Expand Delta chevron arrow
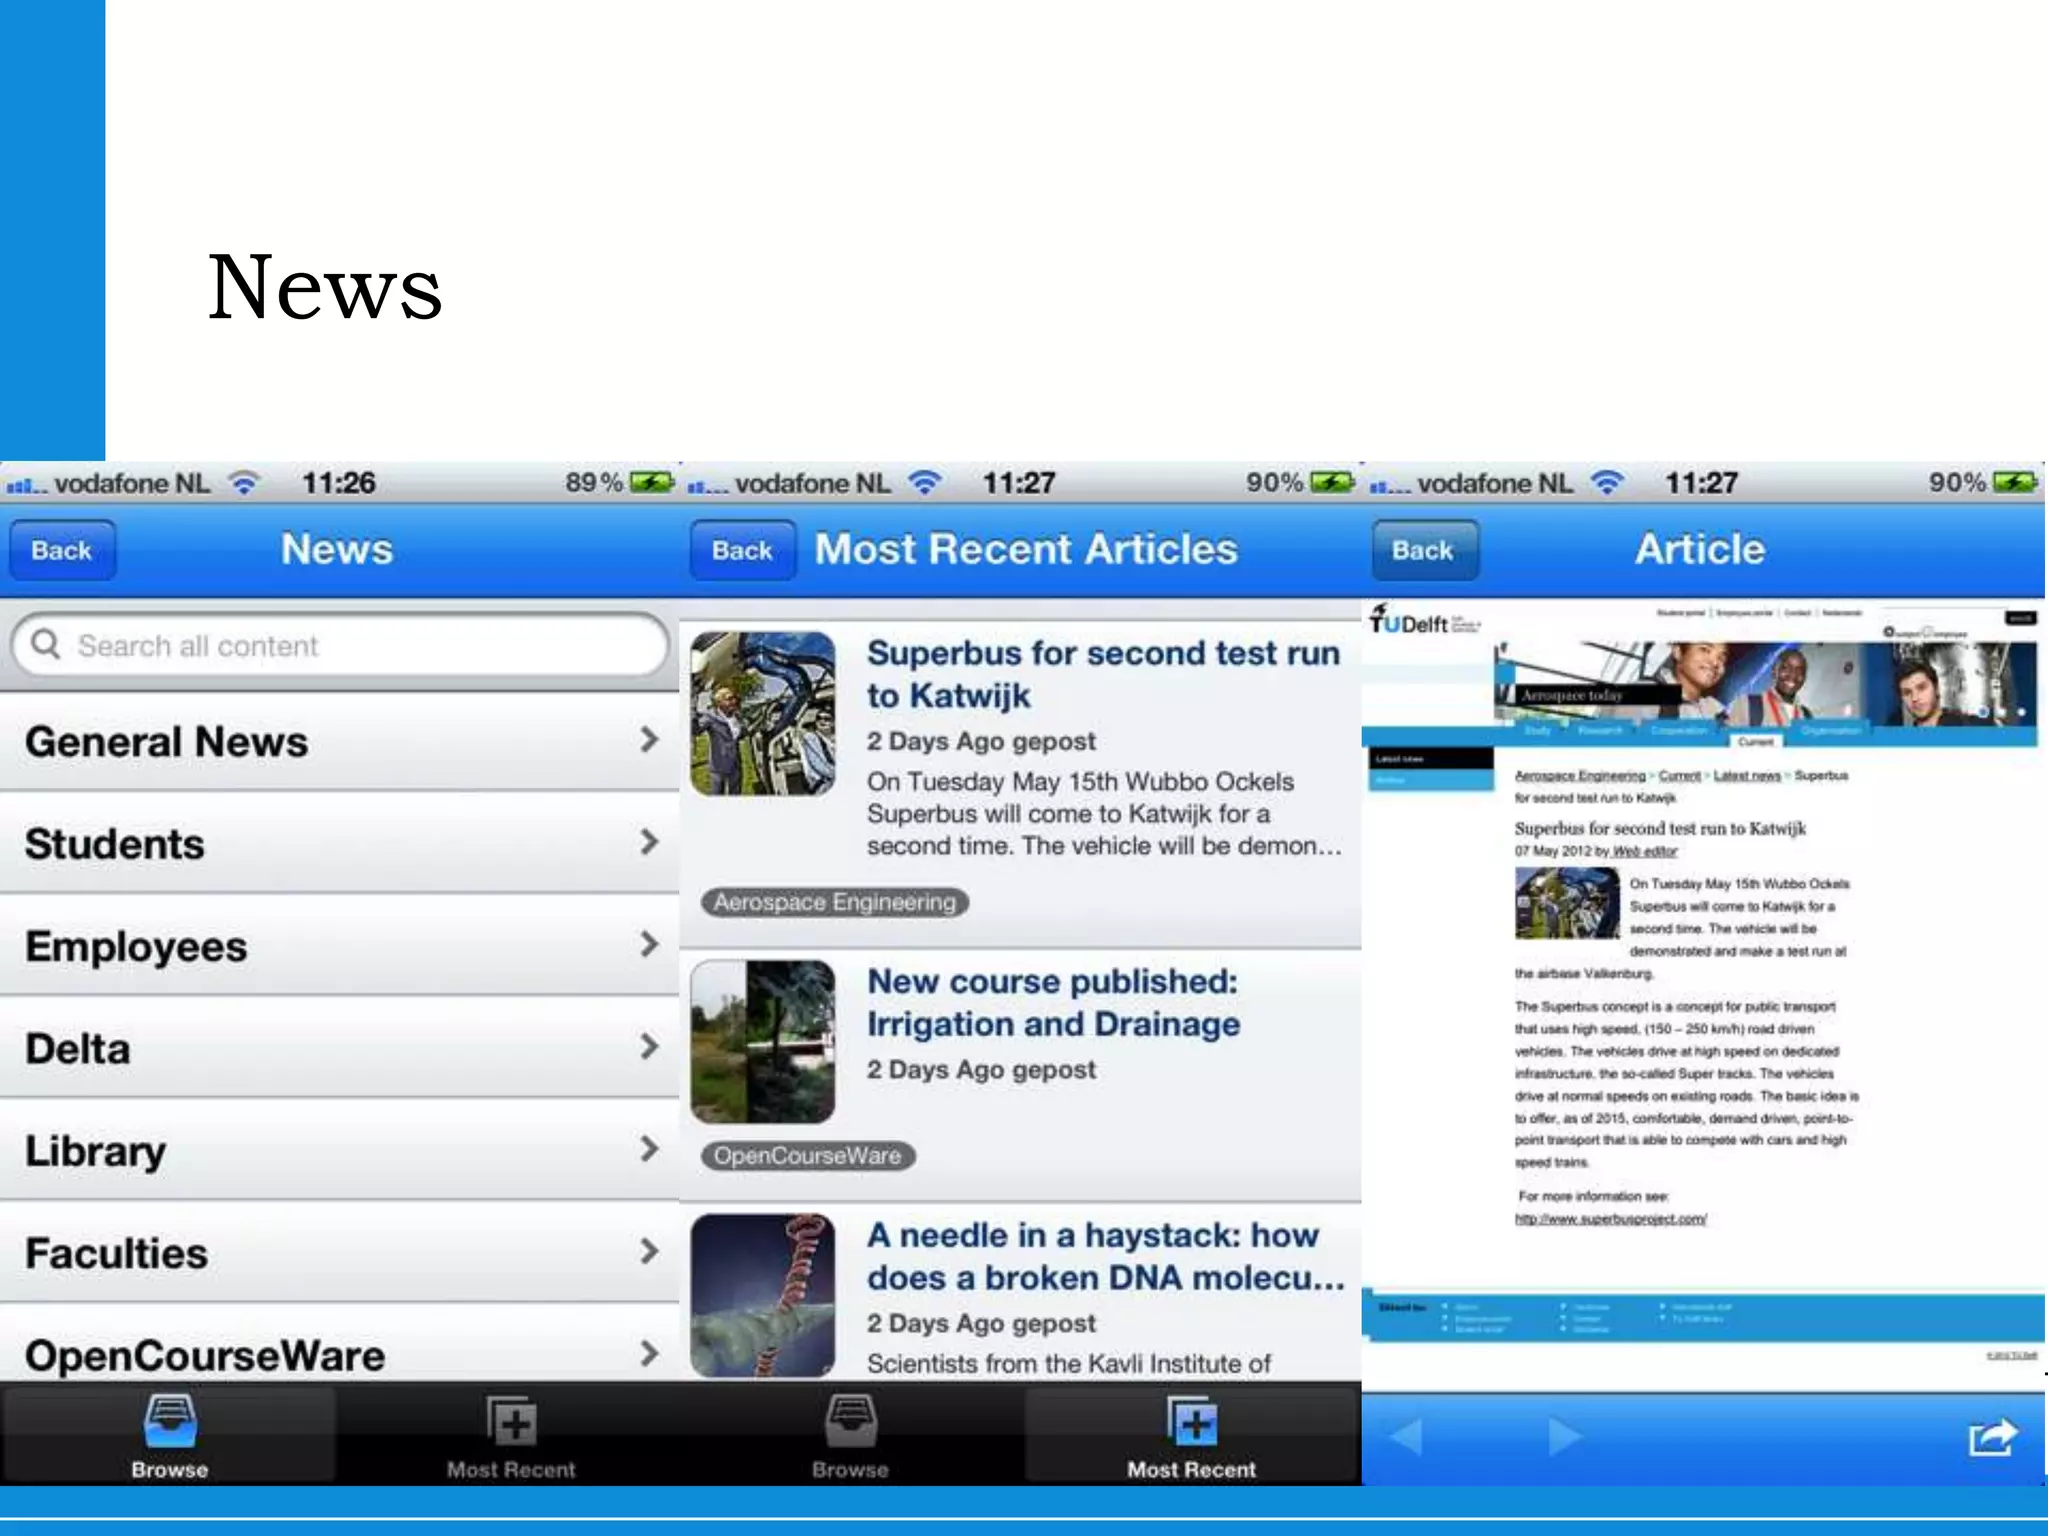The height and width of the screenshot is (1536, 2048). (x=649, y=1047)
